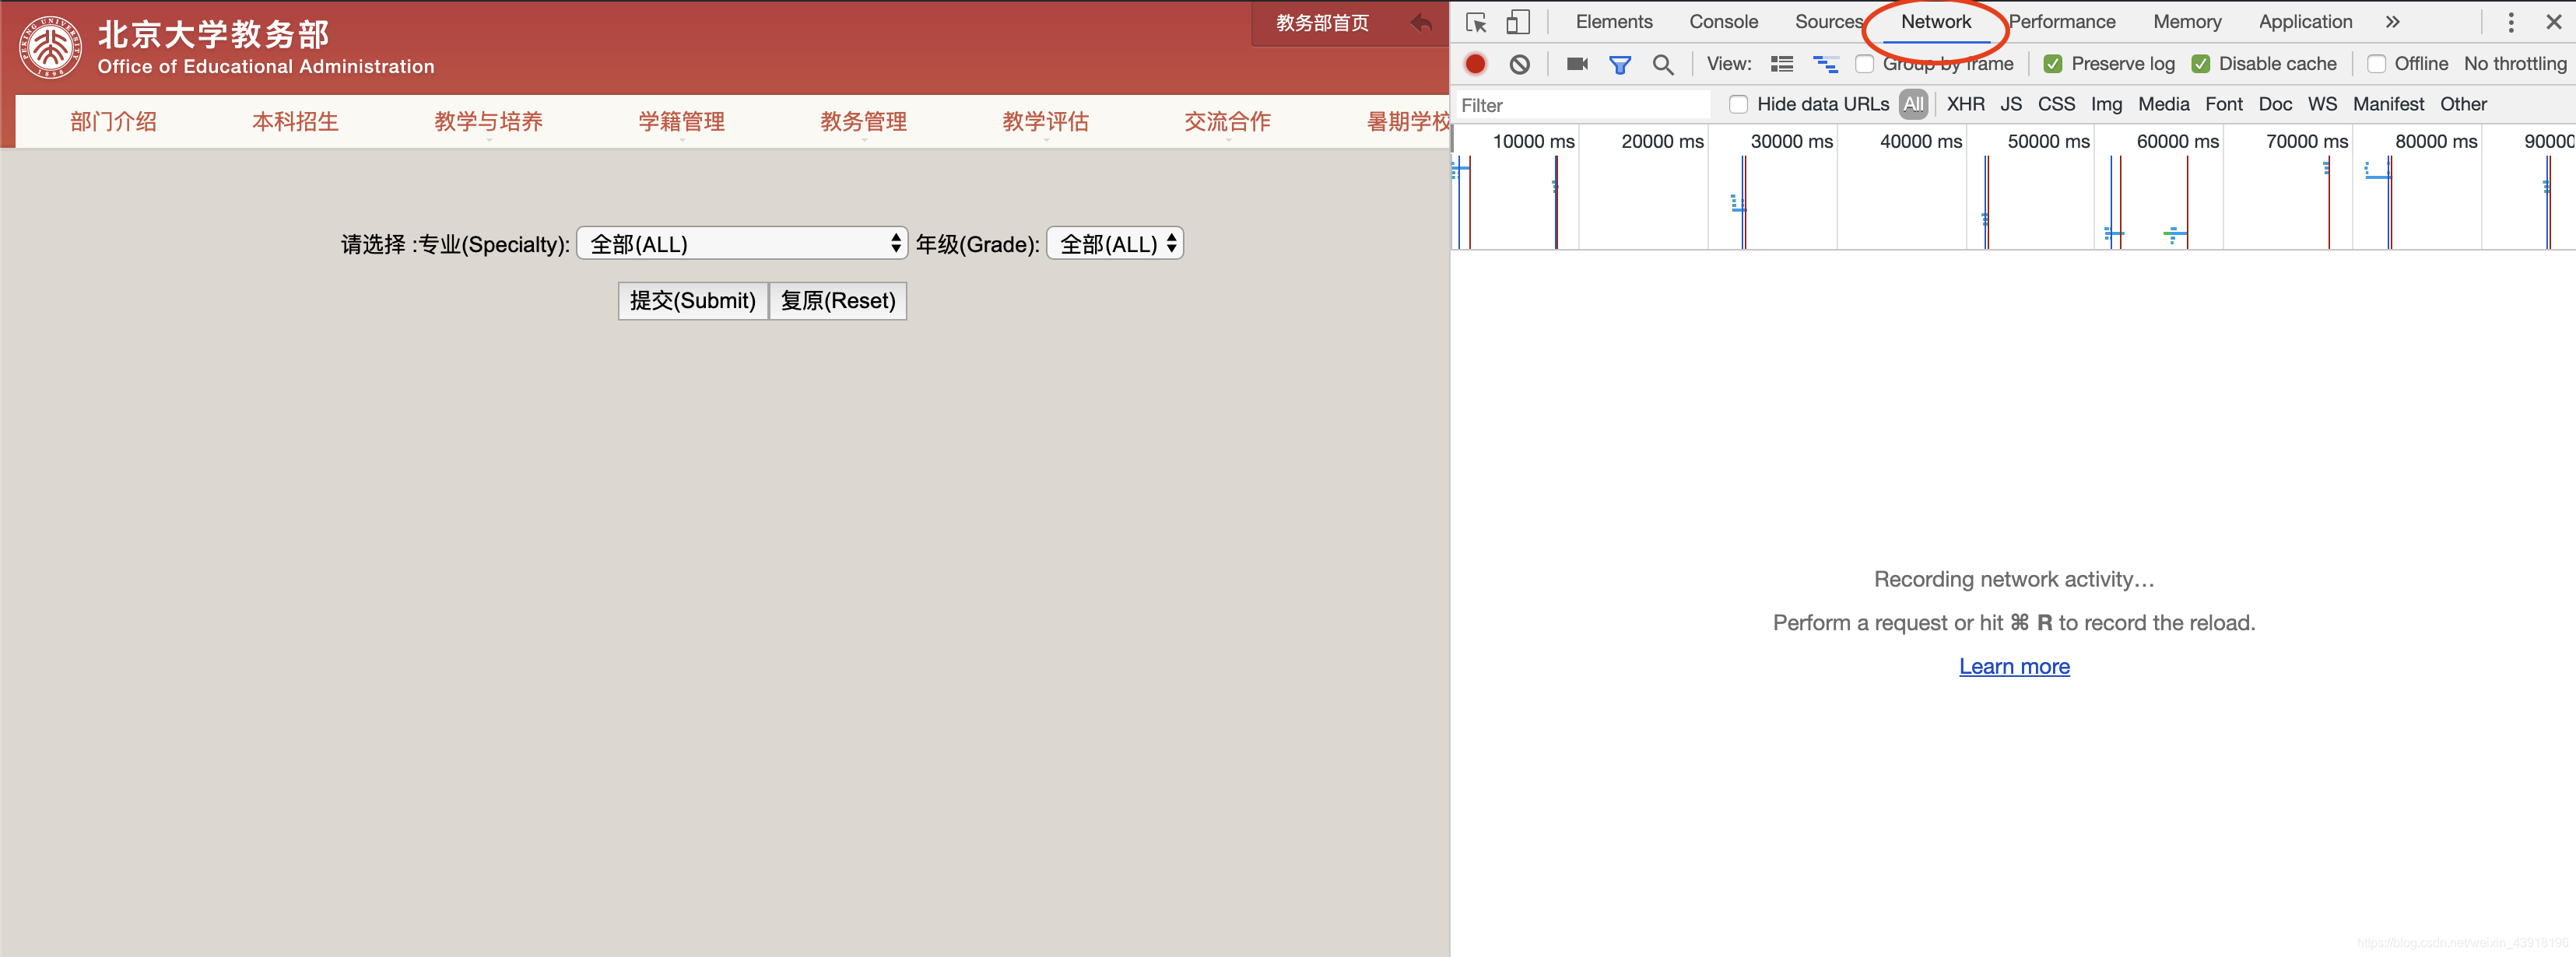Select the 年级(Grade) dropdown
This screenshot has width=2576, height=957.
(x=1112, y=243)
